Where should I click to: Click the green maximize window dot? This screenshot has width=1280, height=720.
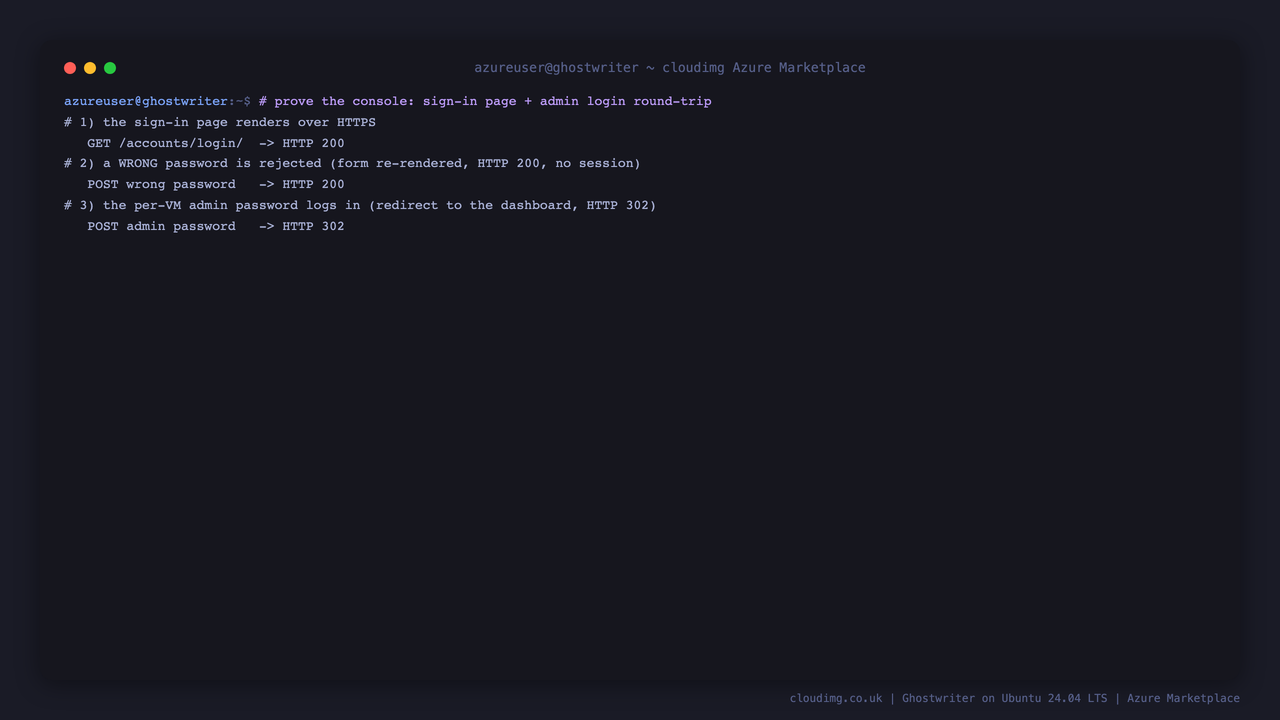(110, 68)
